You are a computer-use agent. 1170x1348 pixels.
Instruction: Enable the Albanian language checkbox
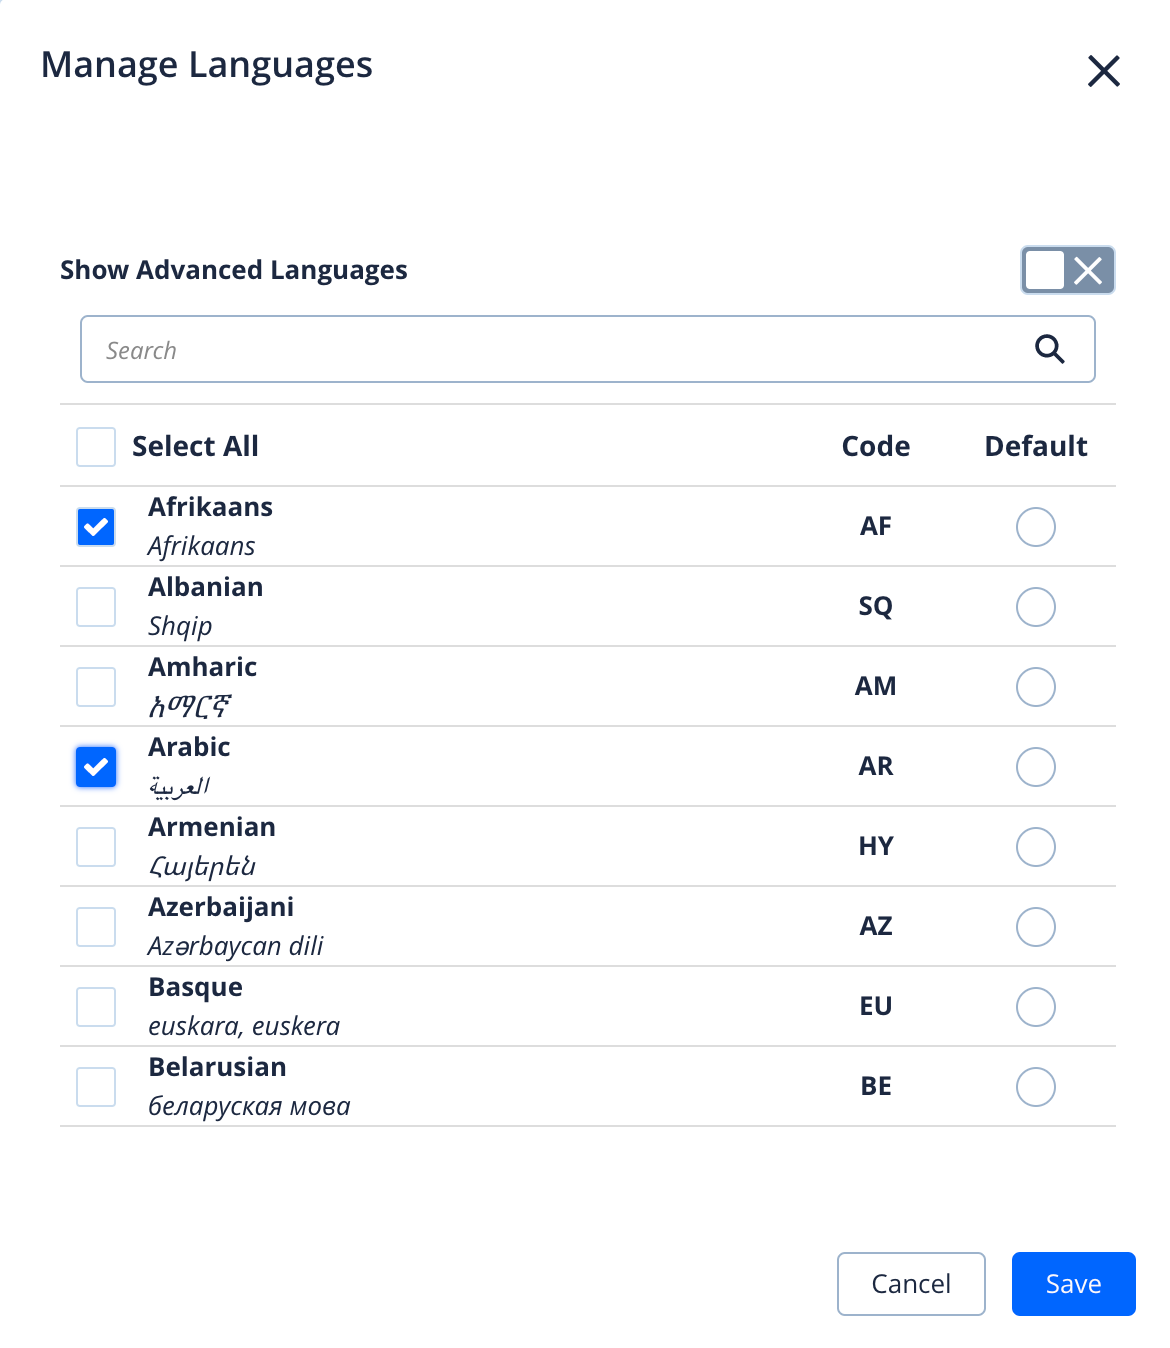[96, 607]
